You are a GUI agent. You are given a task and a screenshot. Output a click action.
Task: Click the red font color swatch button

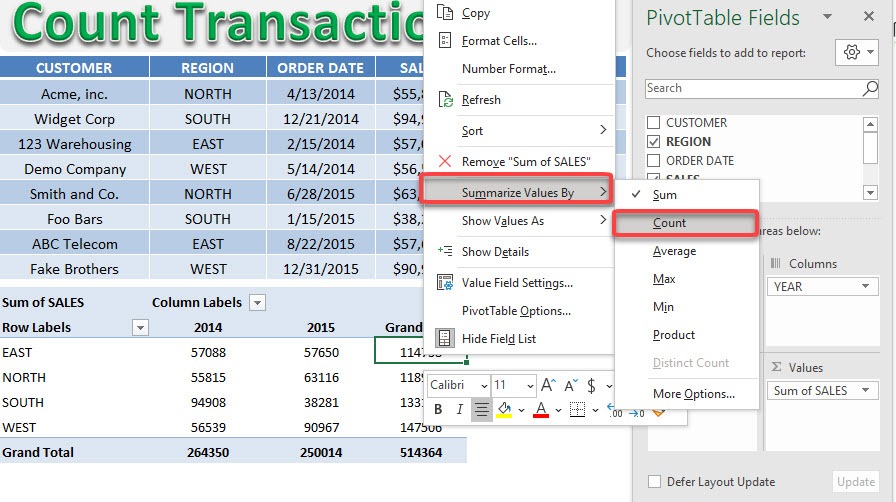tap(541, 409)
